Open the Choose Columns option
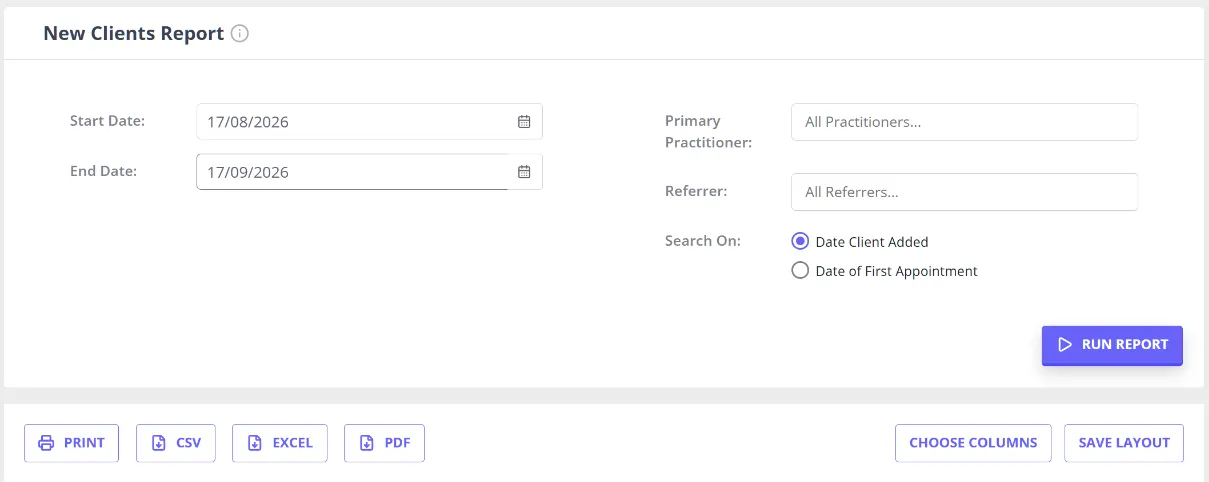 973,443
